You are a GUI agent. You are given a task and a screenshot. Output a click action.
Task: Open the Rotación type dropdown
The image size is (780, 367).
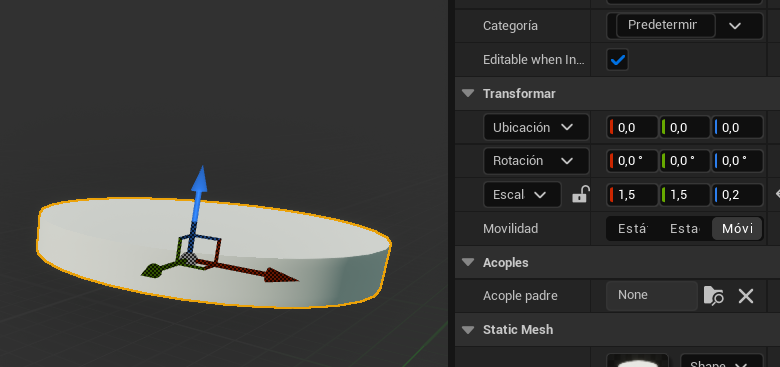tap(536, 161)
